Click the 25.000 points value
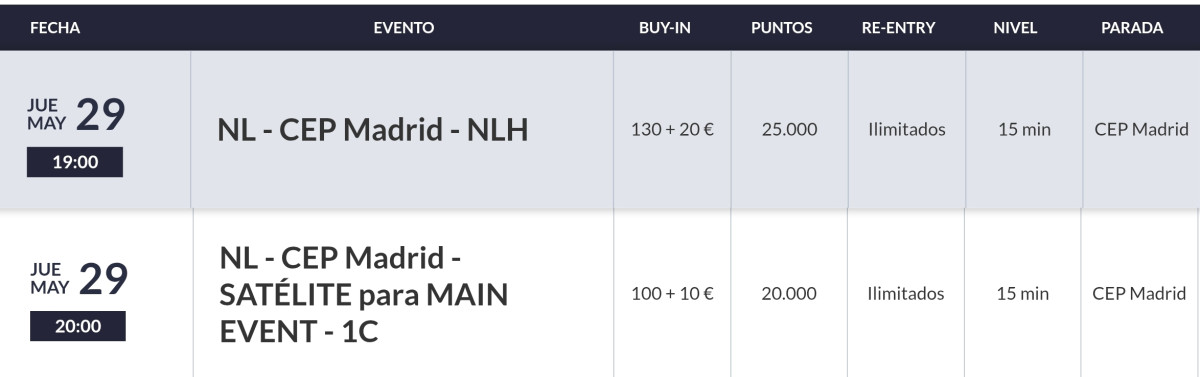 (789, 129)
